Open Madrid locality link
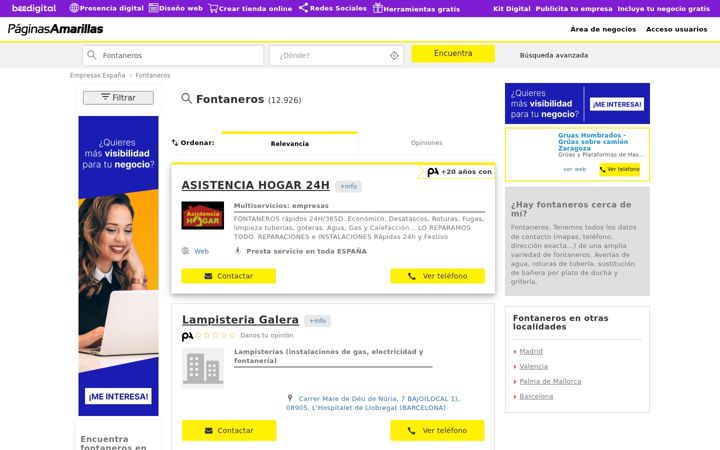720x450 pixels. tap(531, 351)
